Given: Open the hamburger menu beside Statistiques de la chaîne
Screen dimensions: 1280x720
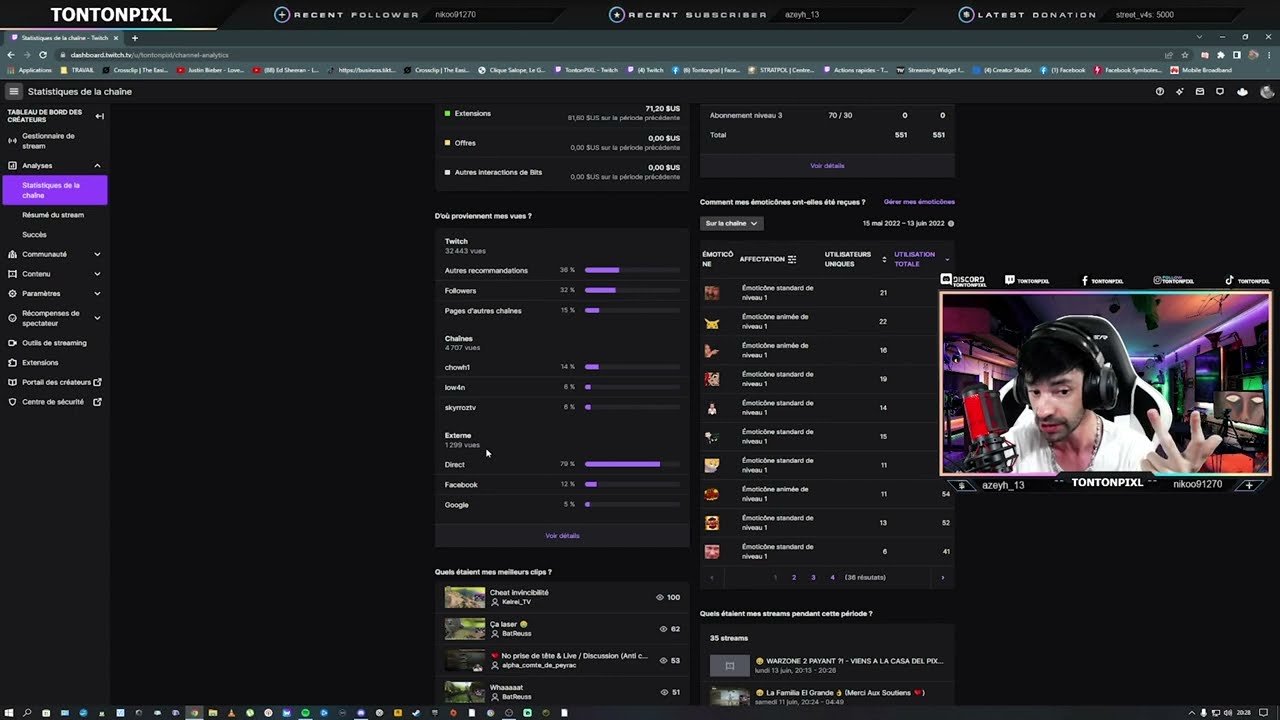Looking at the screenshot, I should point(14,91).
